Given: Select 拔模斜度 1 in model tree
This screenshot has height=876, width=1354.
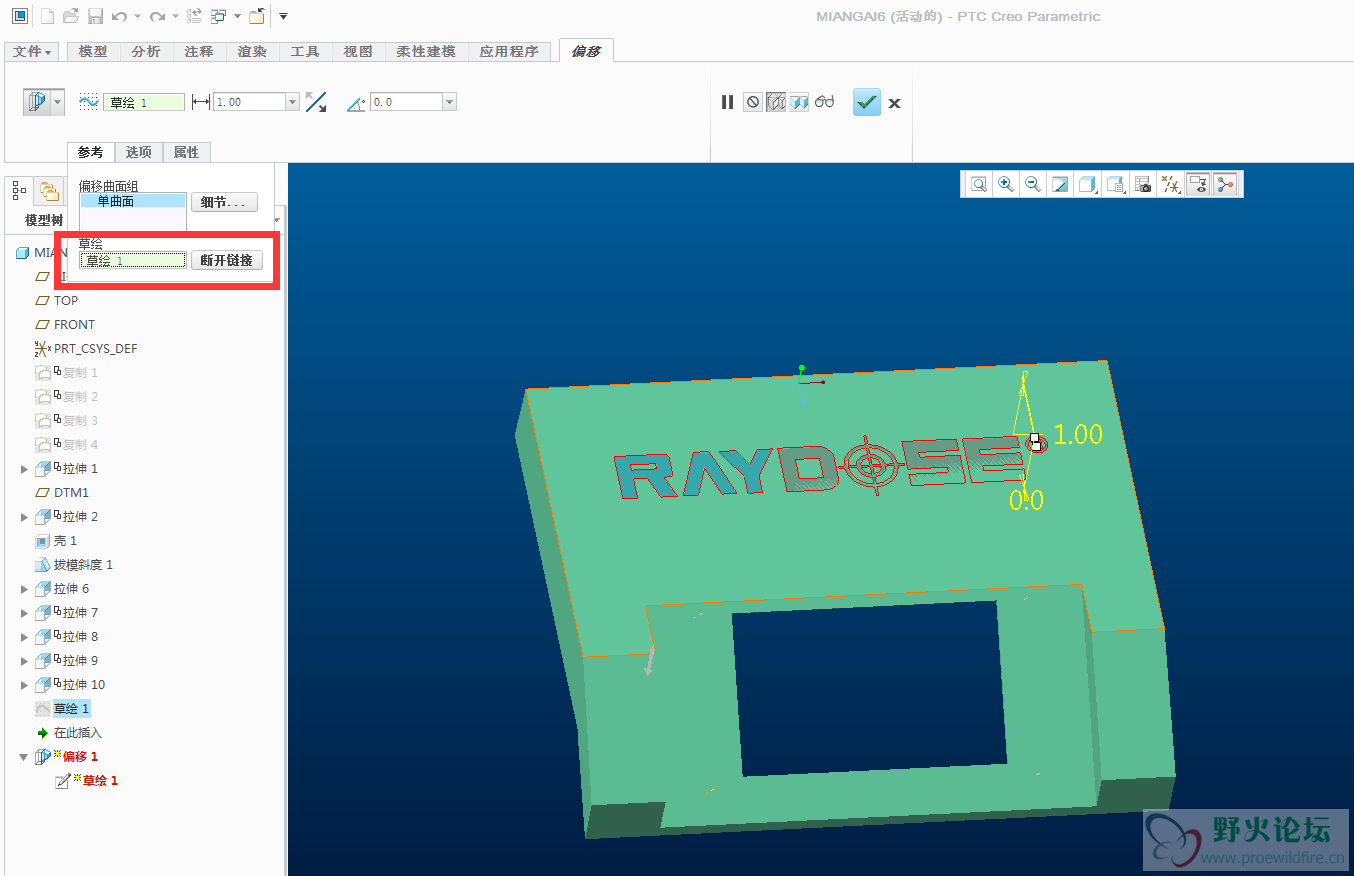Looking at the screenshot, I should (x=83, y=565).
